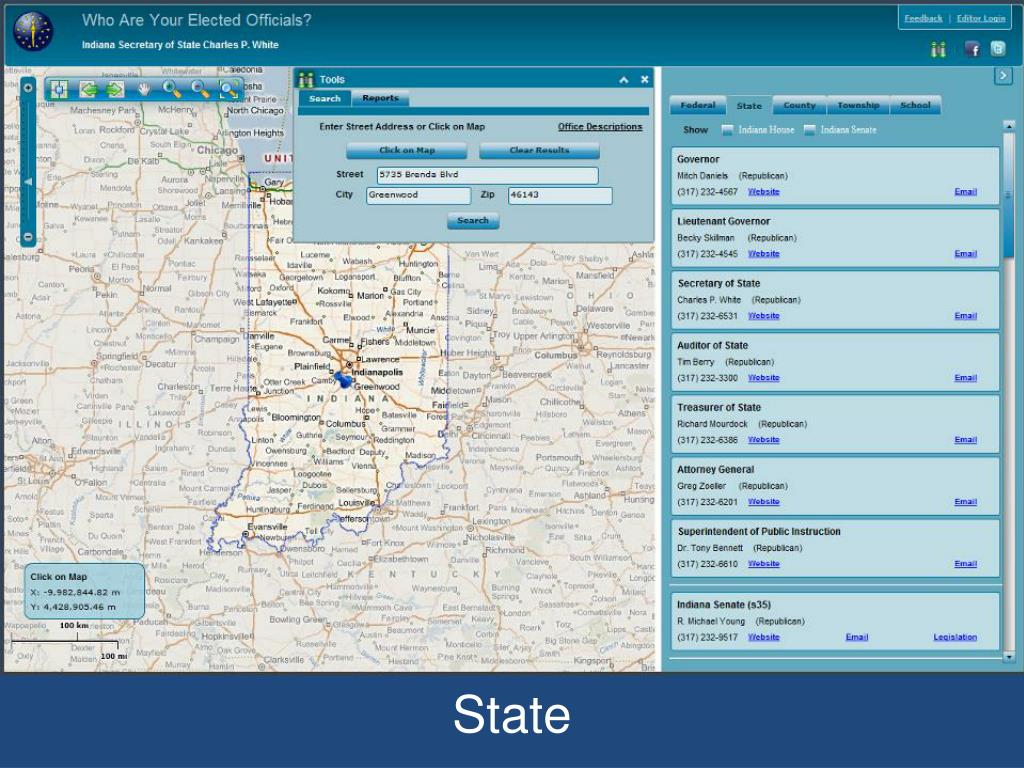The image size is (1024, 768).
Task: Open the Indiana Senate (s35) Website link
Action: click(763, 637)
